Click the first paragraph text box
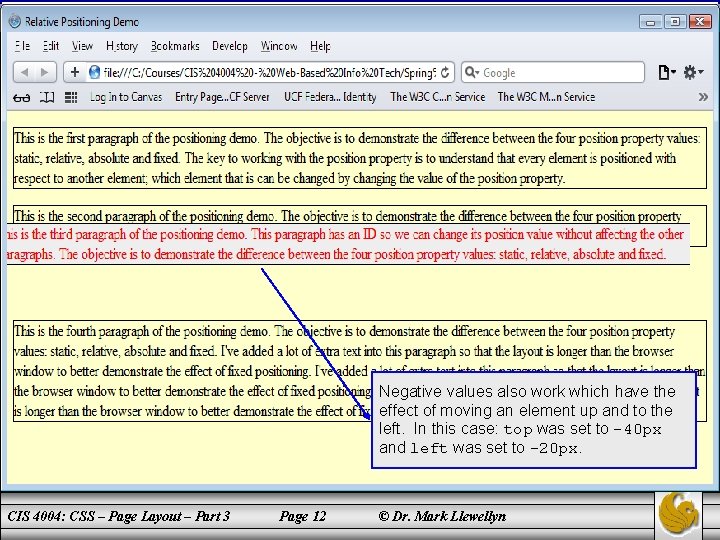 tap(360, 158)
